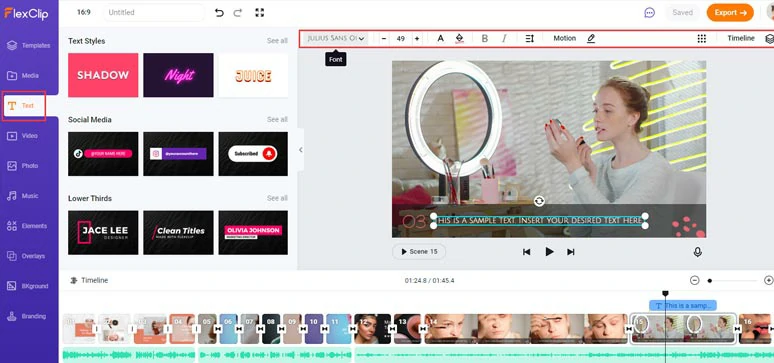Screen dimensions: 774x363
Task: Click the undo arrow icon
Action: tap(219, 13)
